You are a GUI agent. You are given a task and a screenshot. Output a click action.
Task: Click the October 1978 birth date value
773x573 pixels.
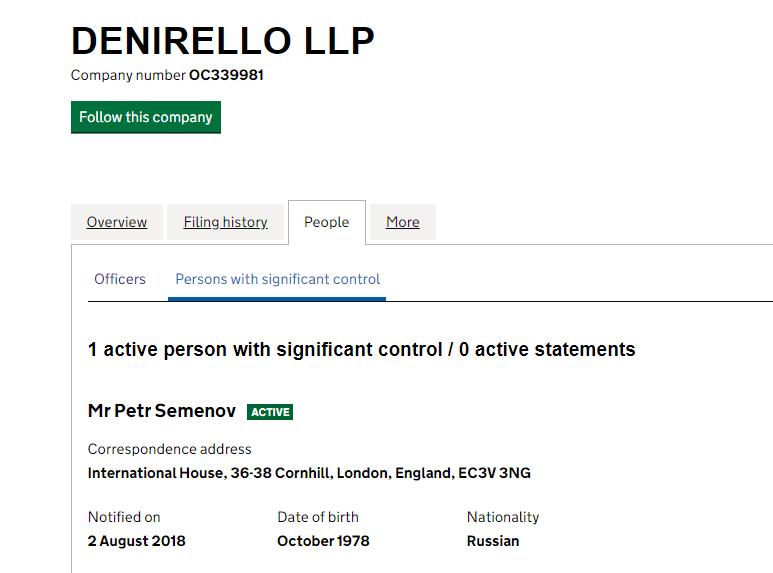pos(323,541)
